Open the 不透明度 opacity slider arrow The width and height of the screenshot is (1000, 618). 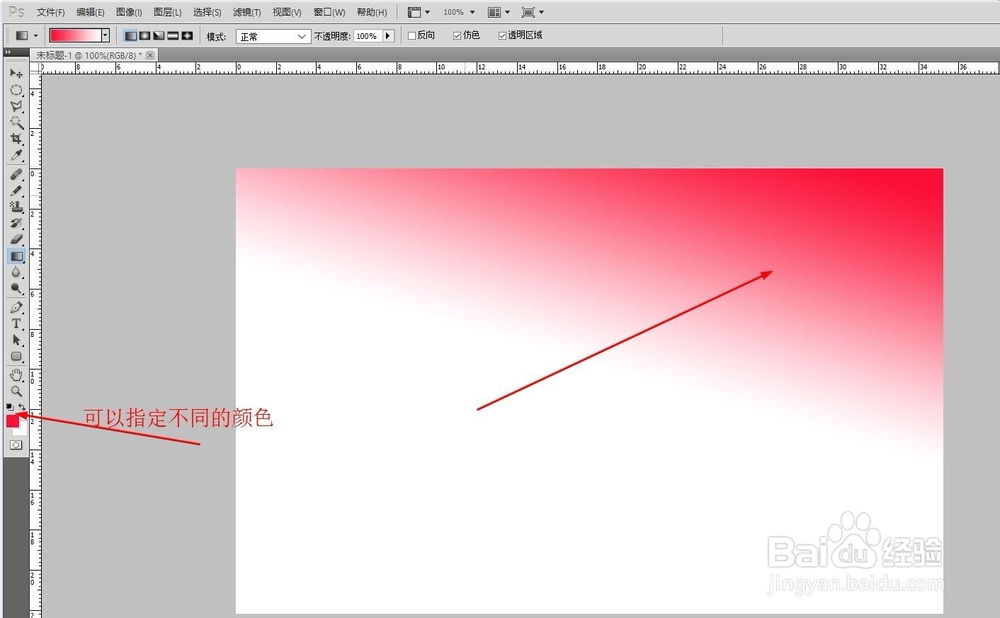tap(388, 36)
